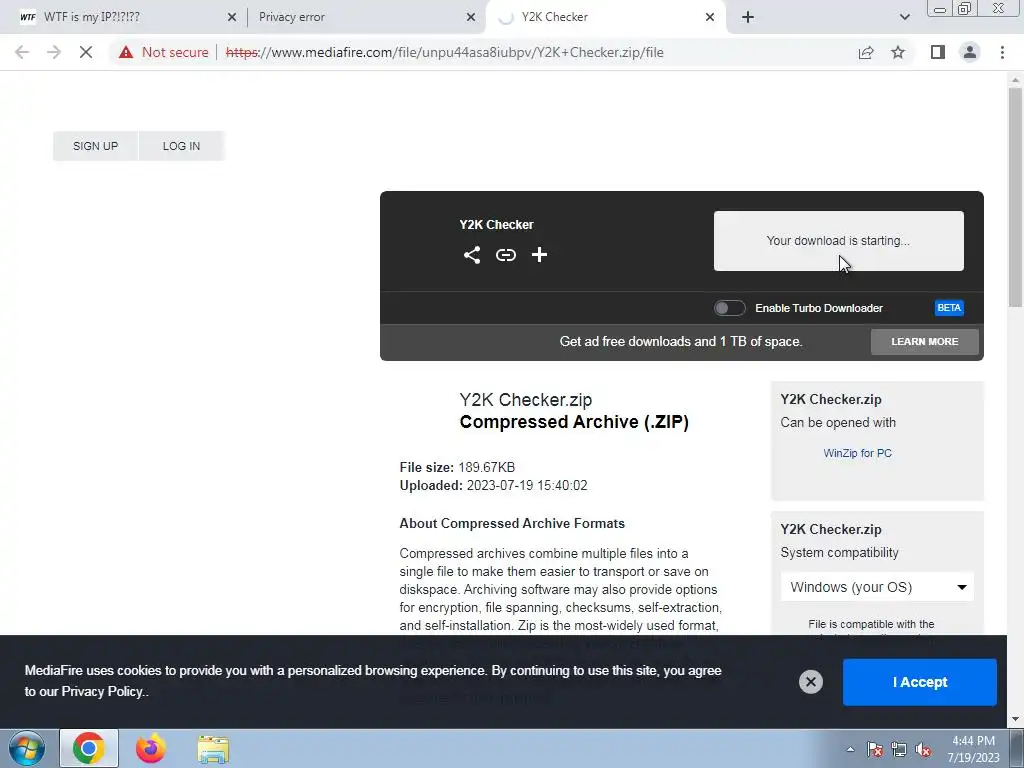1024x768 pixels.
Task: Click the Action Center flag tray icon
Action: (874, 749)
